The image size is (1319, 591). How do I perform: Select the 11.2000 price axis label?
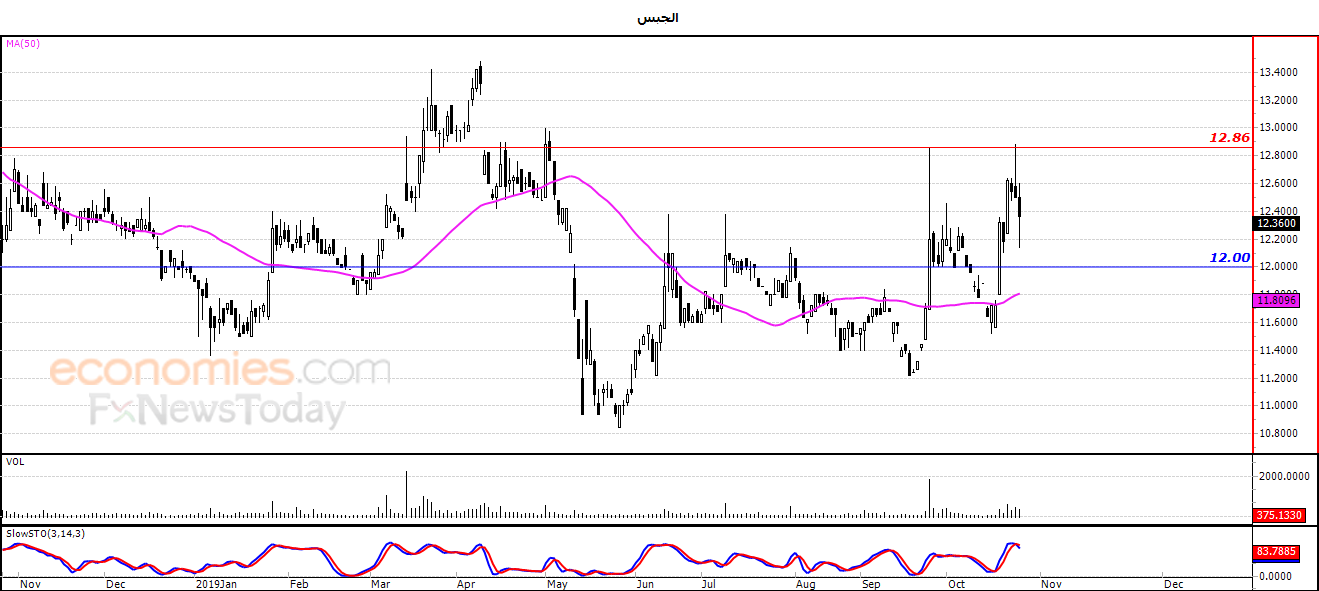[x=1278, y=378]
